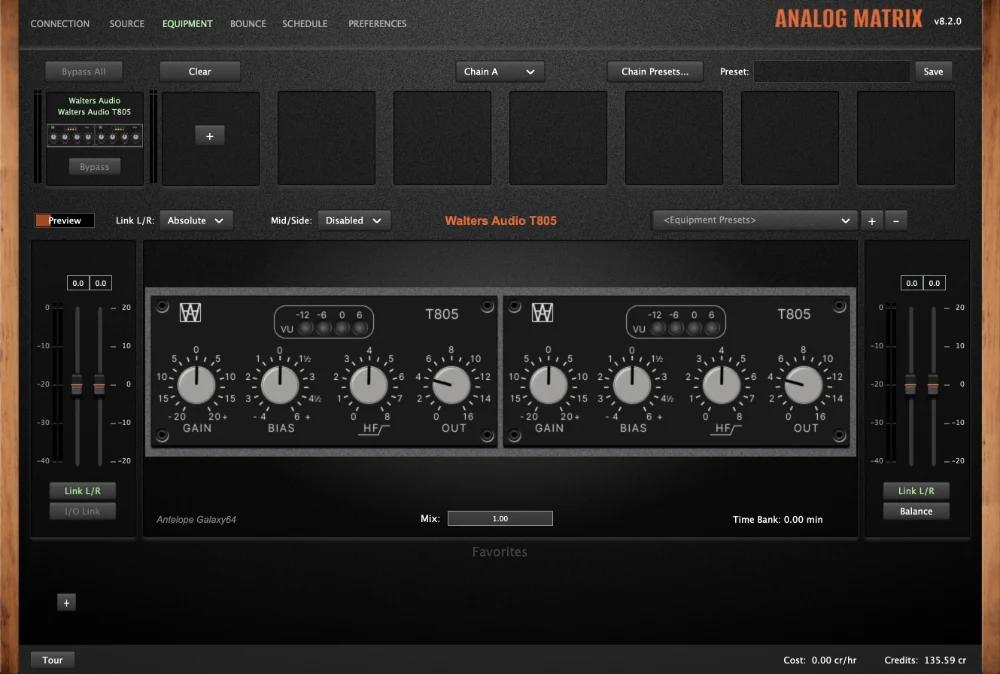Remove equipment preset with minus button
Image resolution: width=1000 pixels, height=674 pixels.
tap(896, 221)
